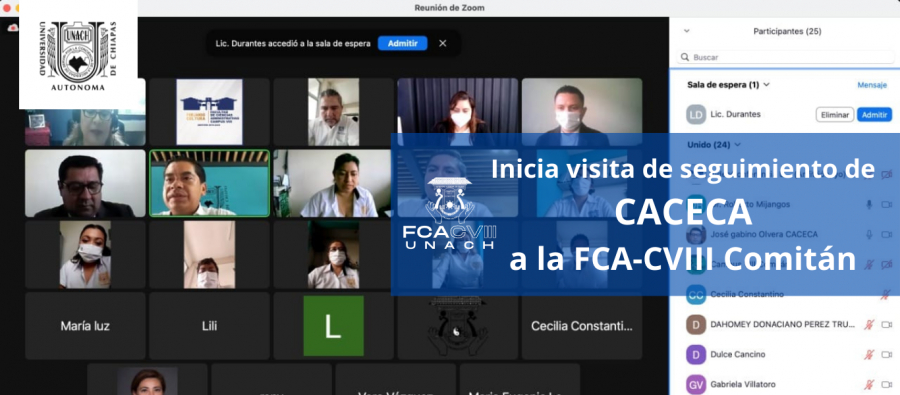Open the chevron menu beside Participantes header
This screenshot has height=395, width=900.
click(686, 31)
